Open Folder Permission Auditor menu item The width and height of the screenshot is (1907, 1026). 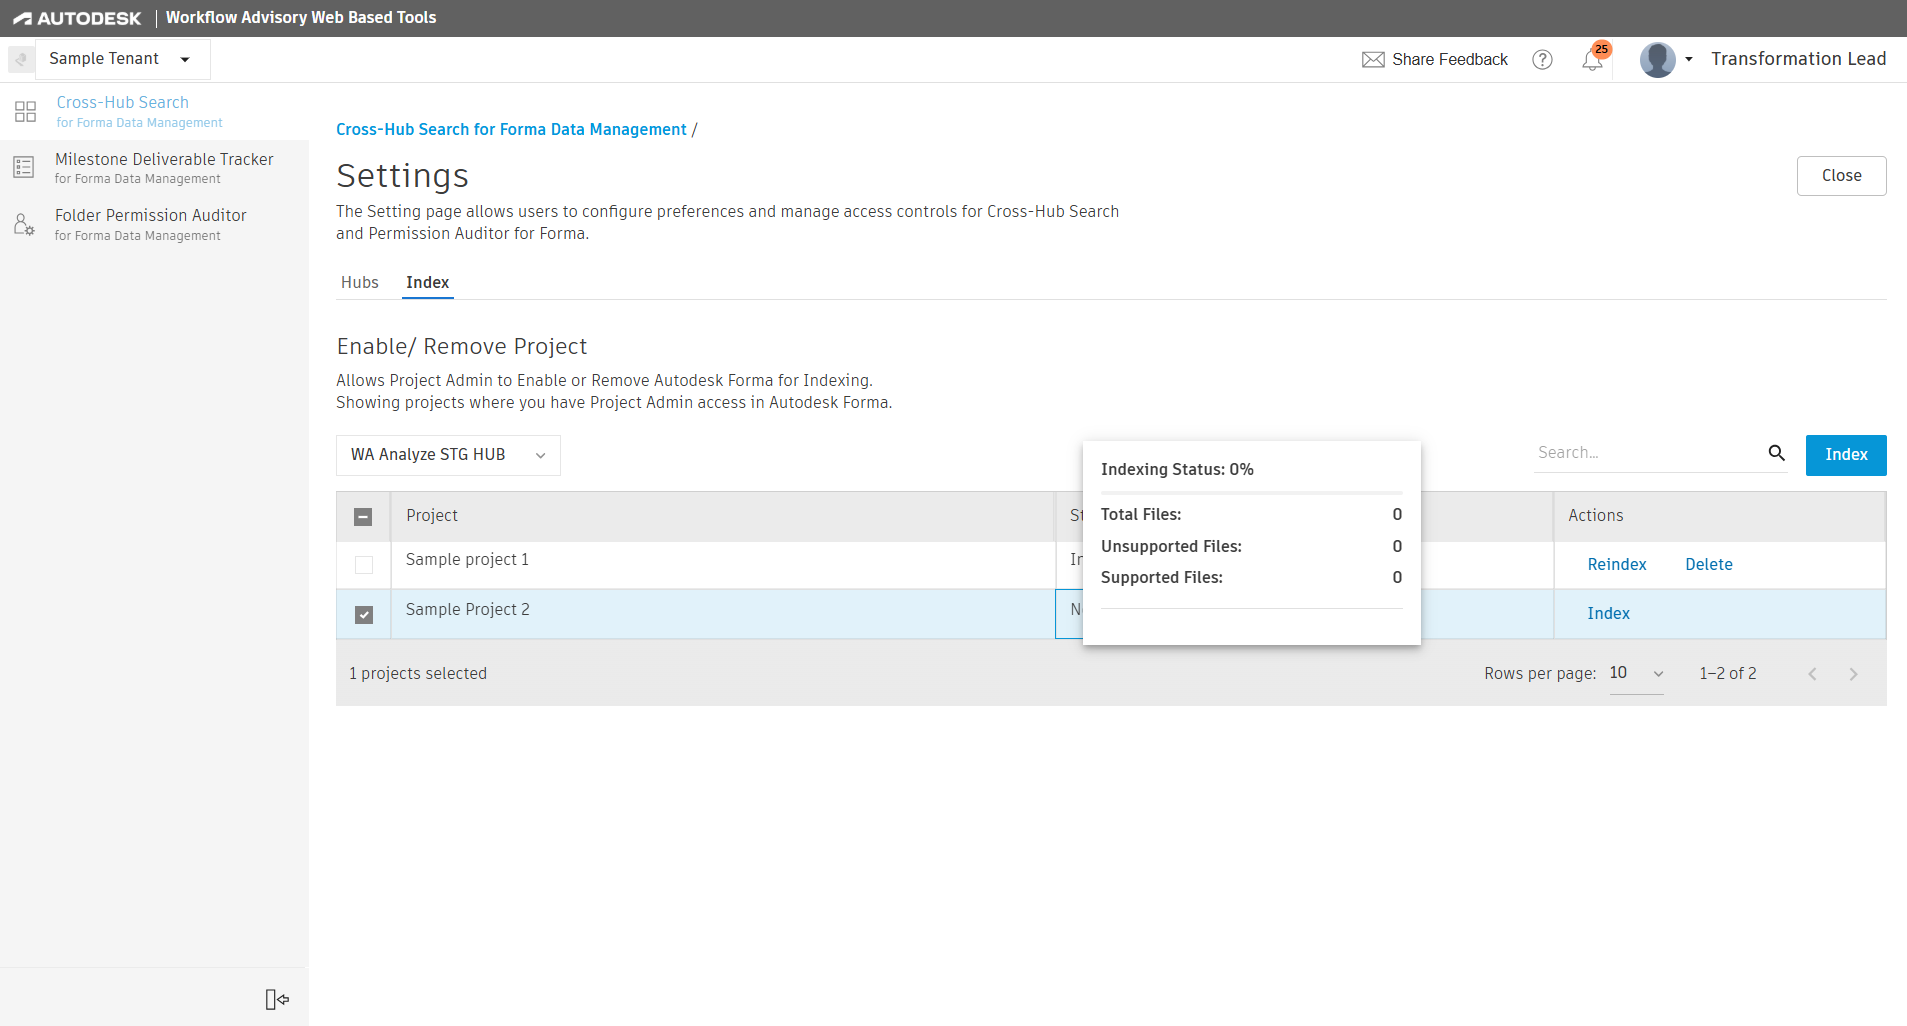(x=154, y=224)
